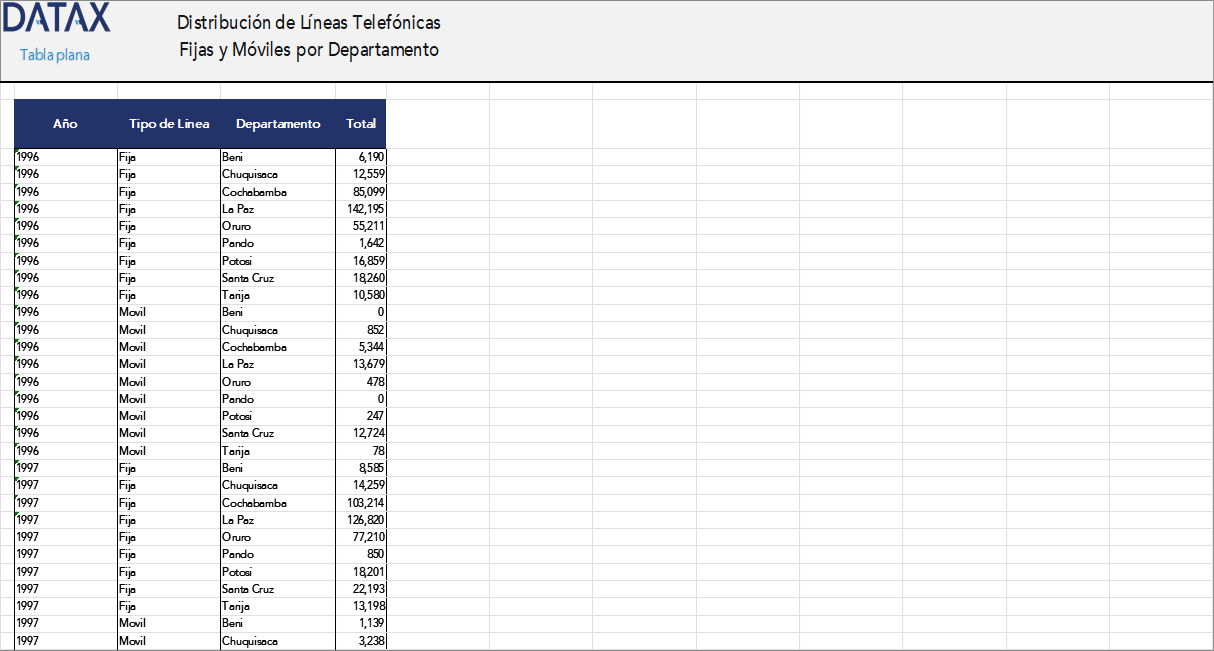Screen dimensions: 1214x651
Task: Click the Total column header
Action: (361, 124)
